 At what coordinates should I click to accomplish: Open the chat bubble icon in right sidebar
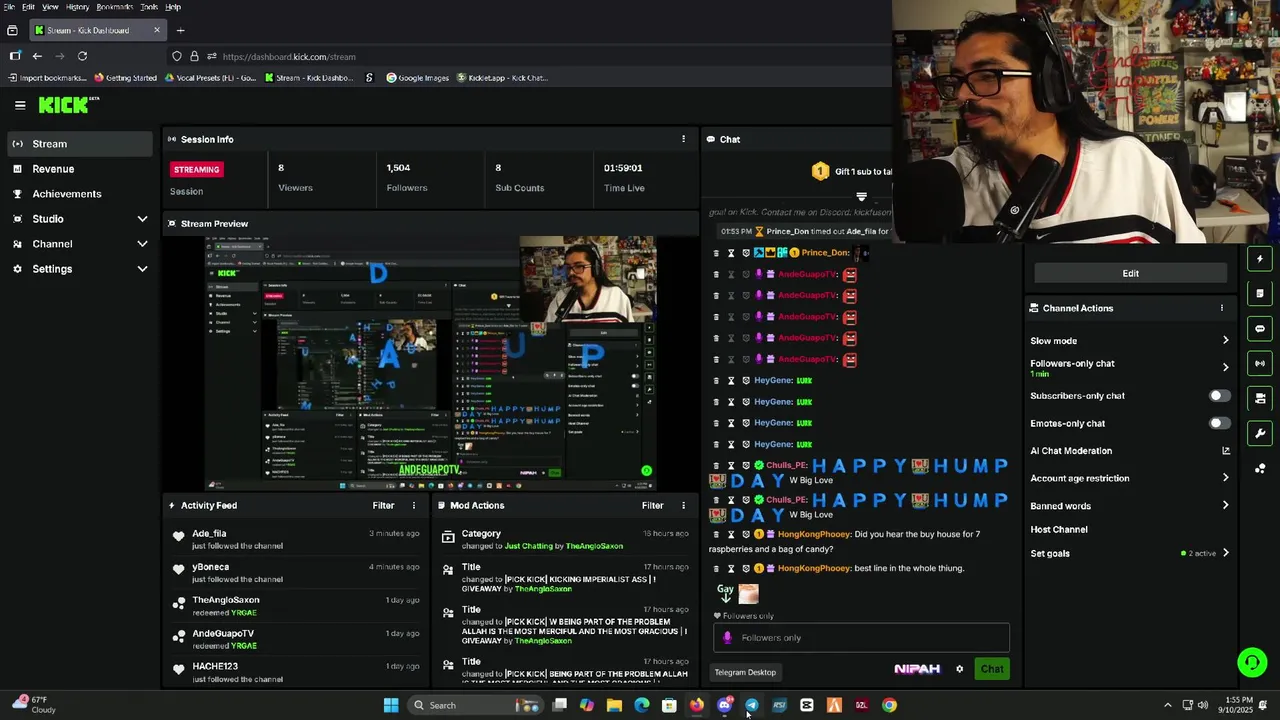point(1260,329)
